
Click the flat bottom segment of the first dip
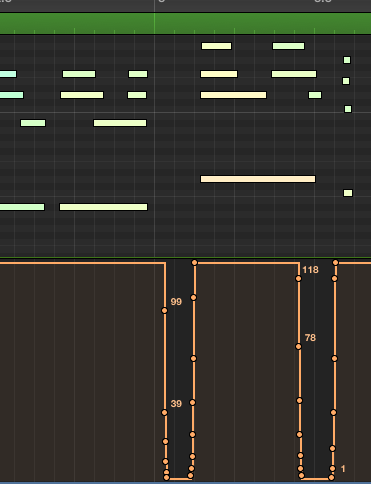click(x=178, y=479)
